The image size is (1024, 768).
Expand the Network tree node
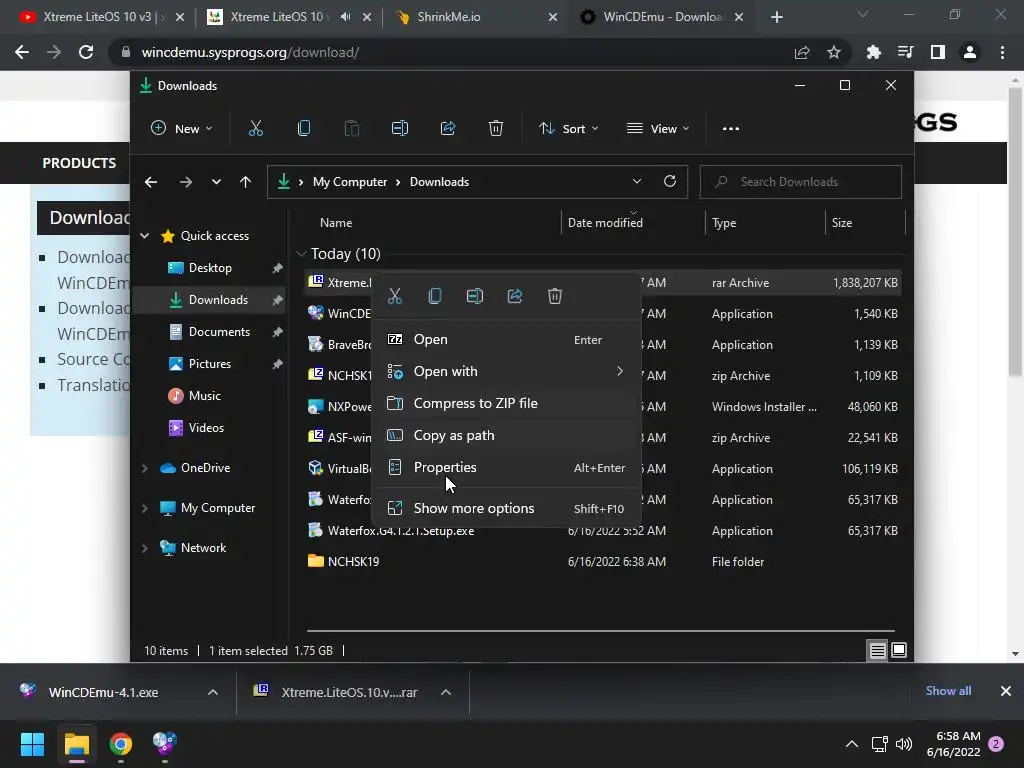coord(144,548)
